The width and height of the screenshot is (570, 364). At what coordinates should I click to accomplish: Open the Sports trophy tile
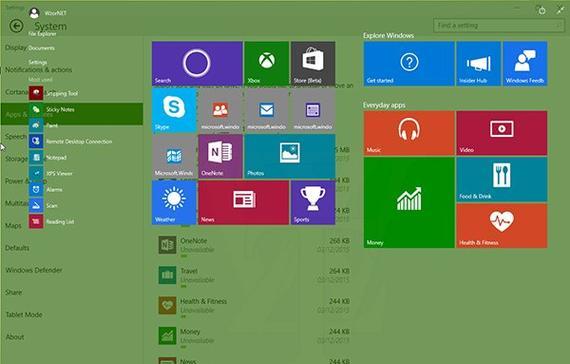coord(313,203)
